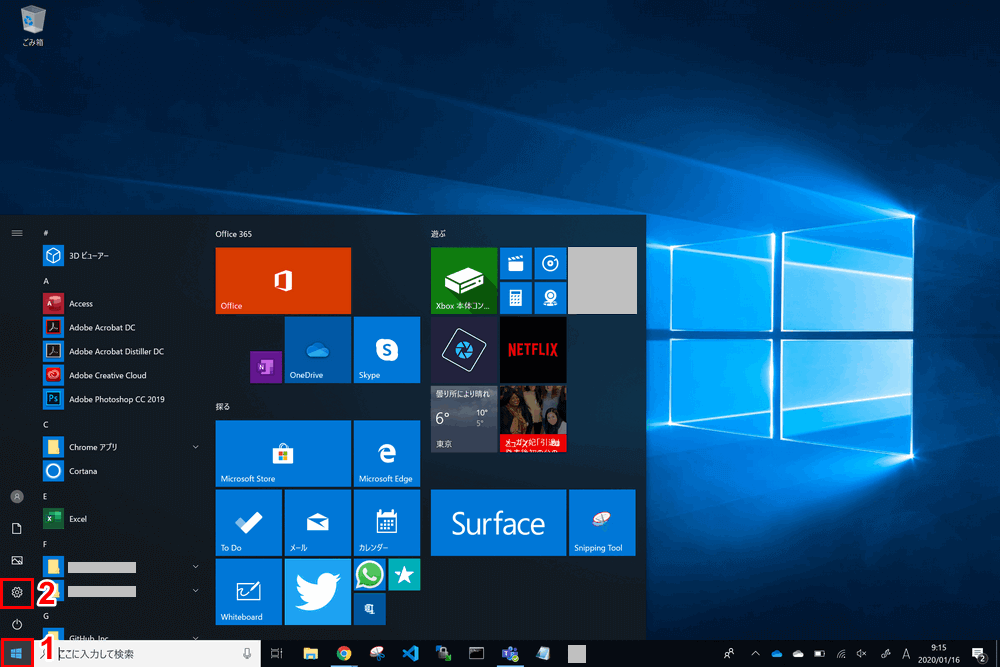This screenshot has height=667, width=1000.
Task: Open the Action Center notifications icon
Action: coord(979,654)
